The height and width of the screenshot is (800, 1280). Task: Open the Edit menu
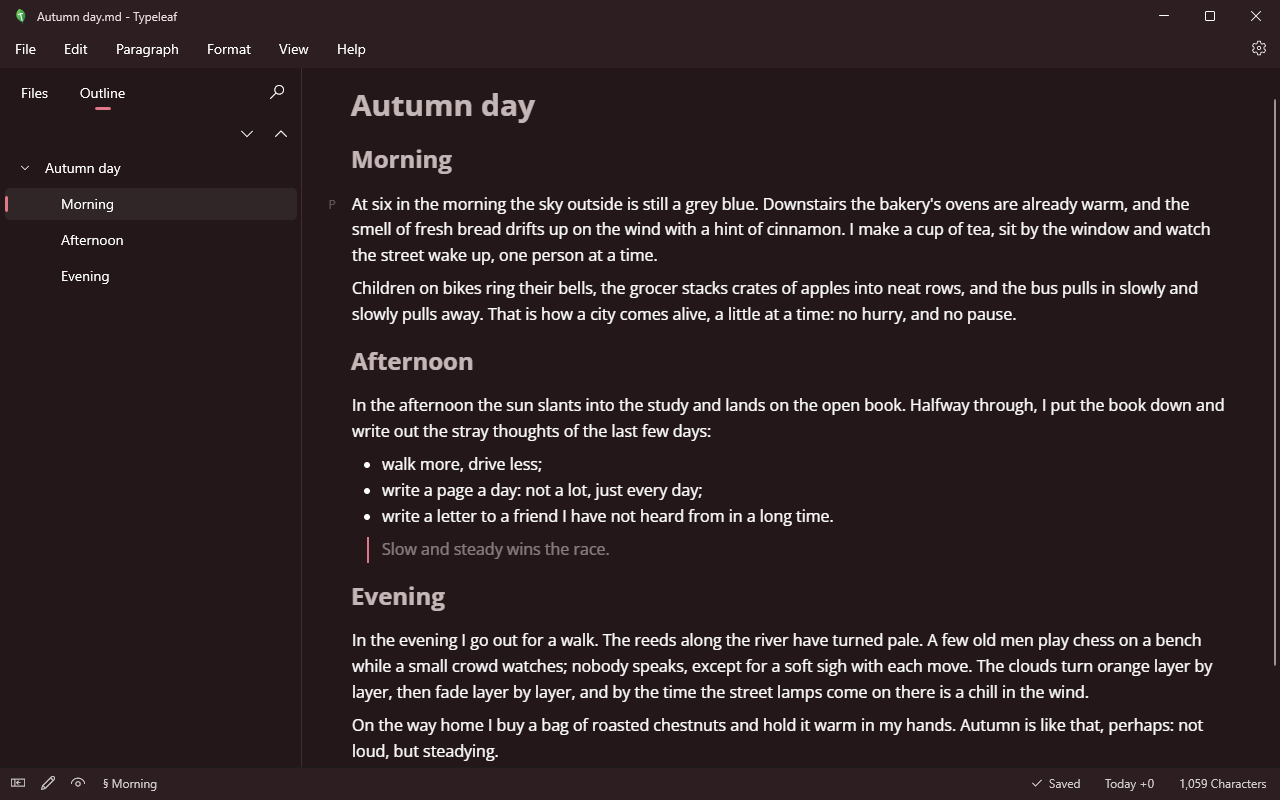coord(76,49)
